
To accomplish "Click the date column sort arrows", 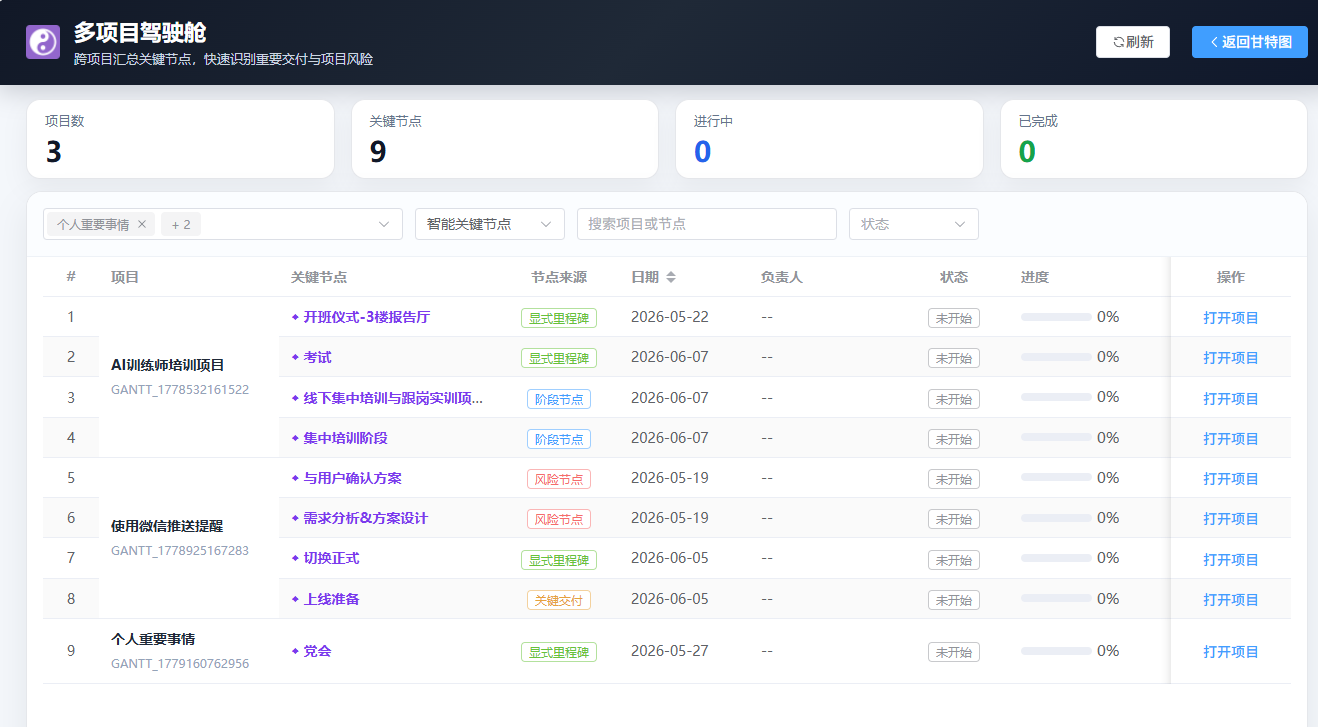I will point(671,277).
